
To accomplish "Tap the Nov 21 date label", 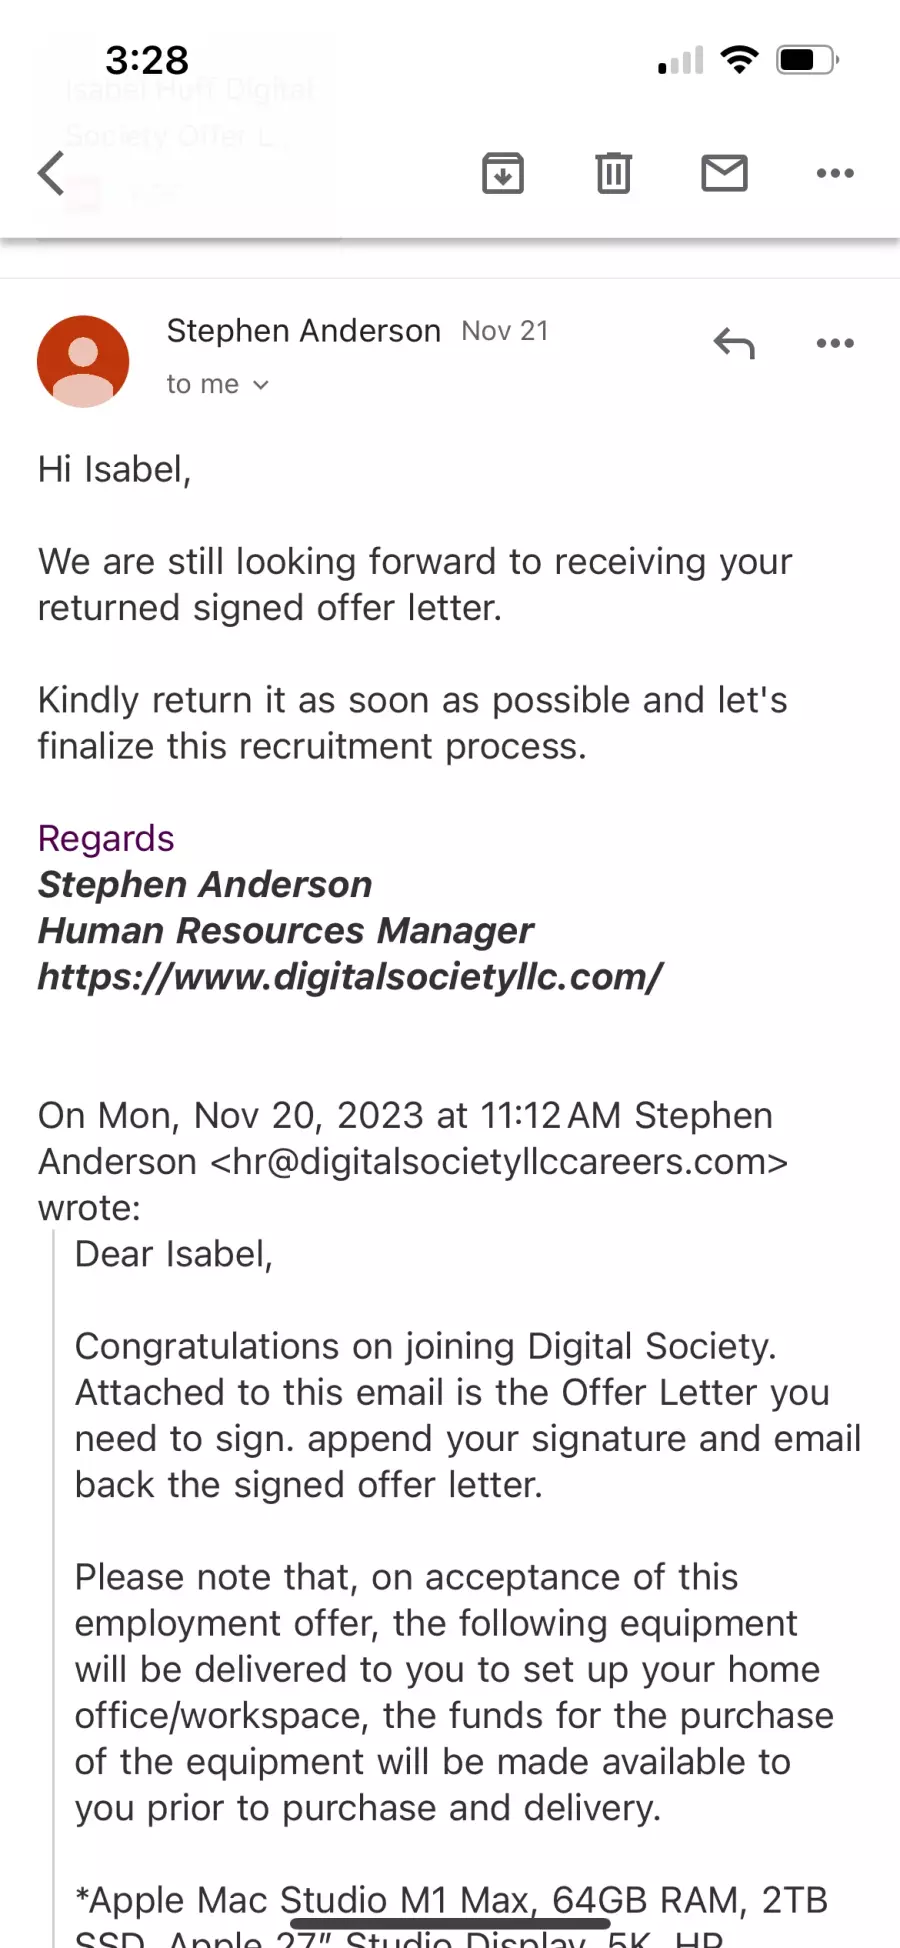I will [x=505, y=331].
